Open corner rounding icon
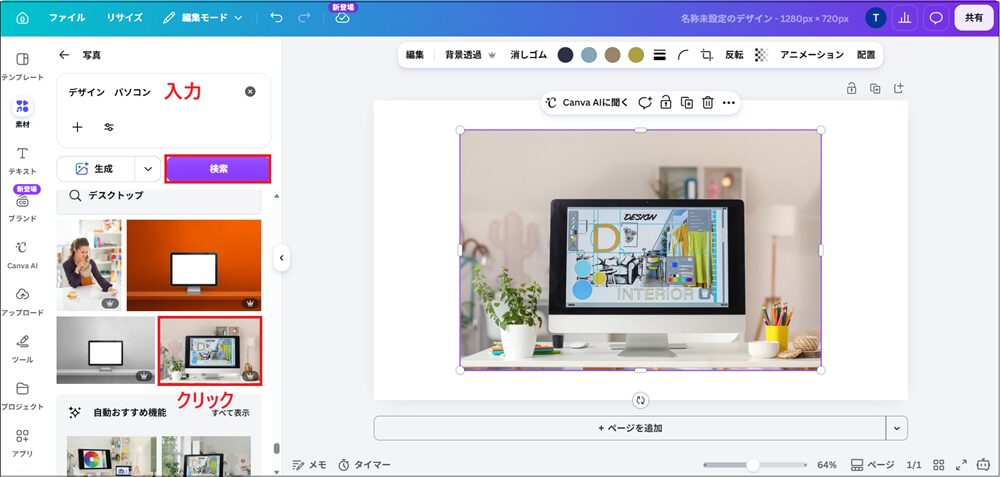The width and height of the screenshot is (1000, 477). click(683, 55)
